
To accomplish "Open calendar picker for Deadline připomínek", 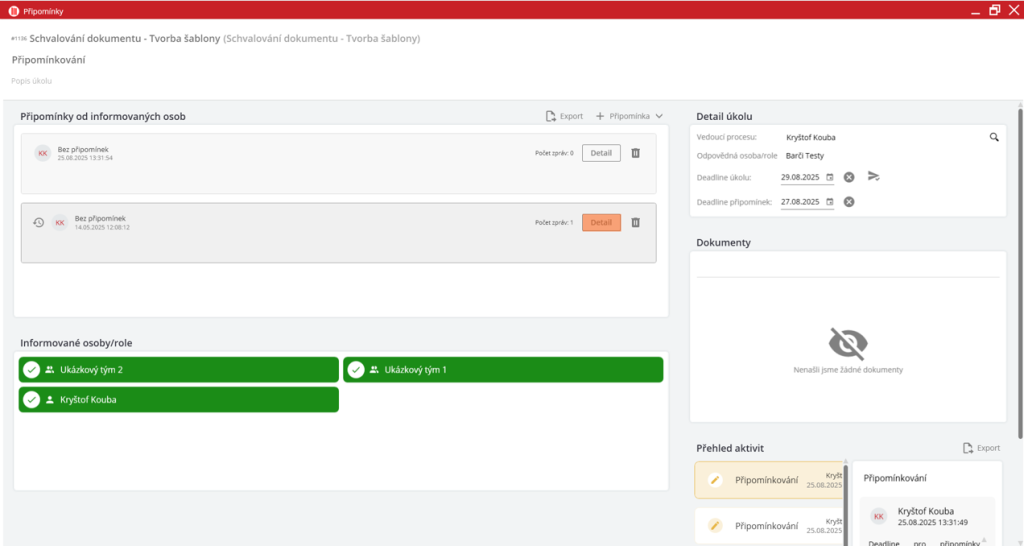I will [829, 202].
